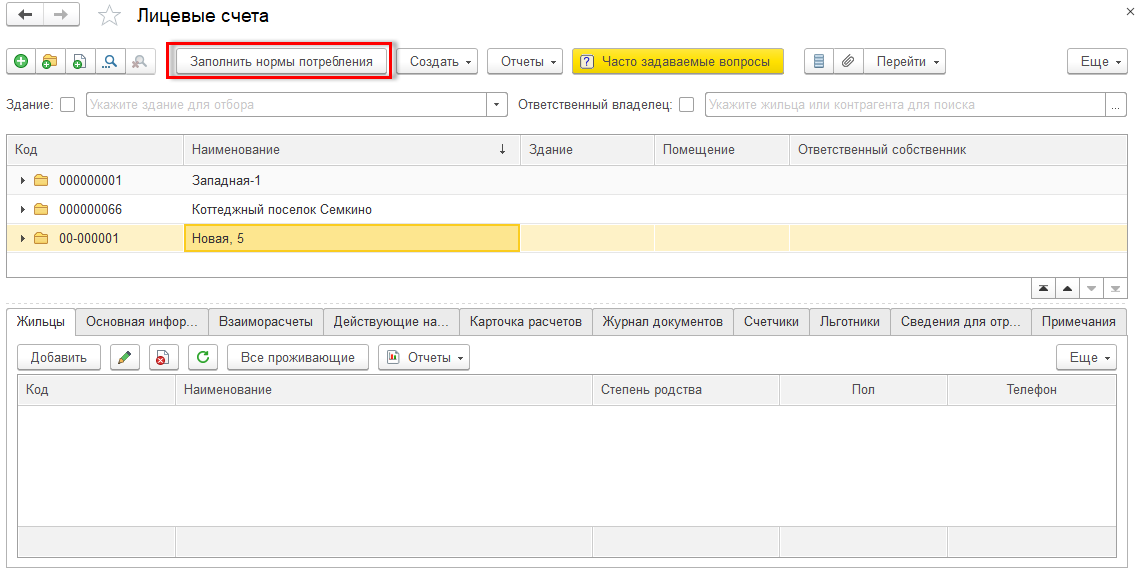Open the Создать dropdown menu
This screenshot has width=1139, height=572.
pos(439,62)
